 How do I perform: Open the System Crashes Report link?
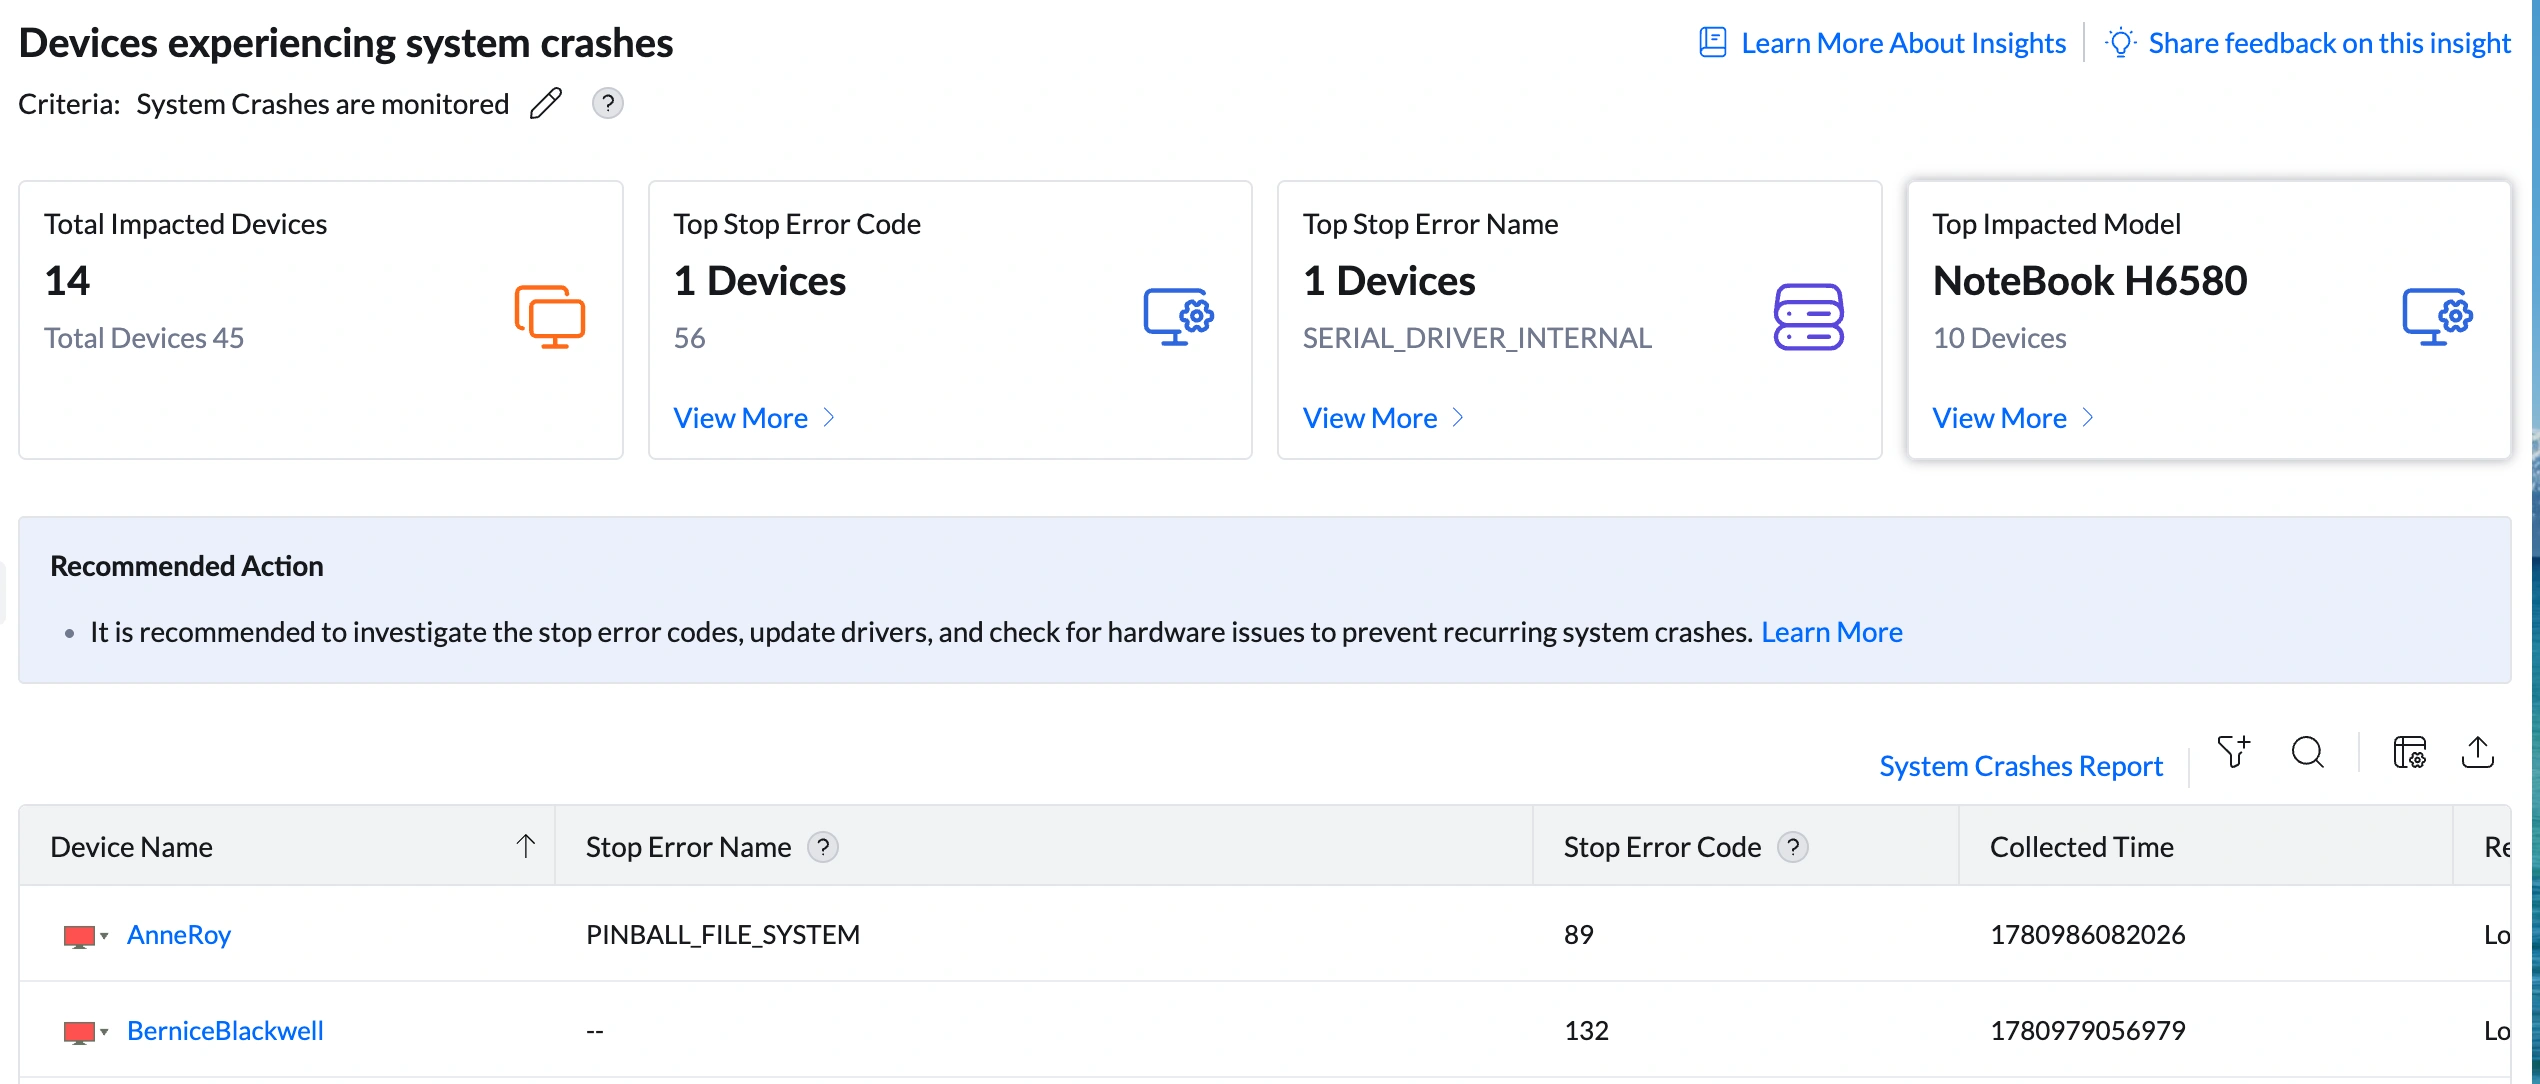click(x=2020, y=766)
